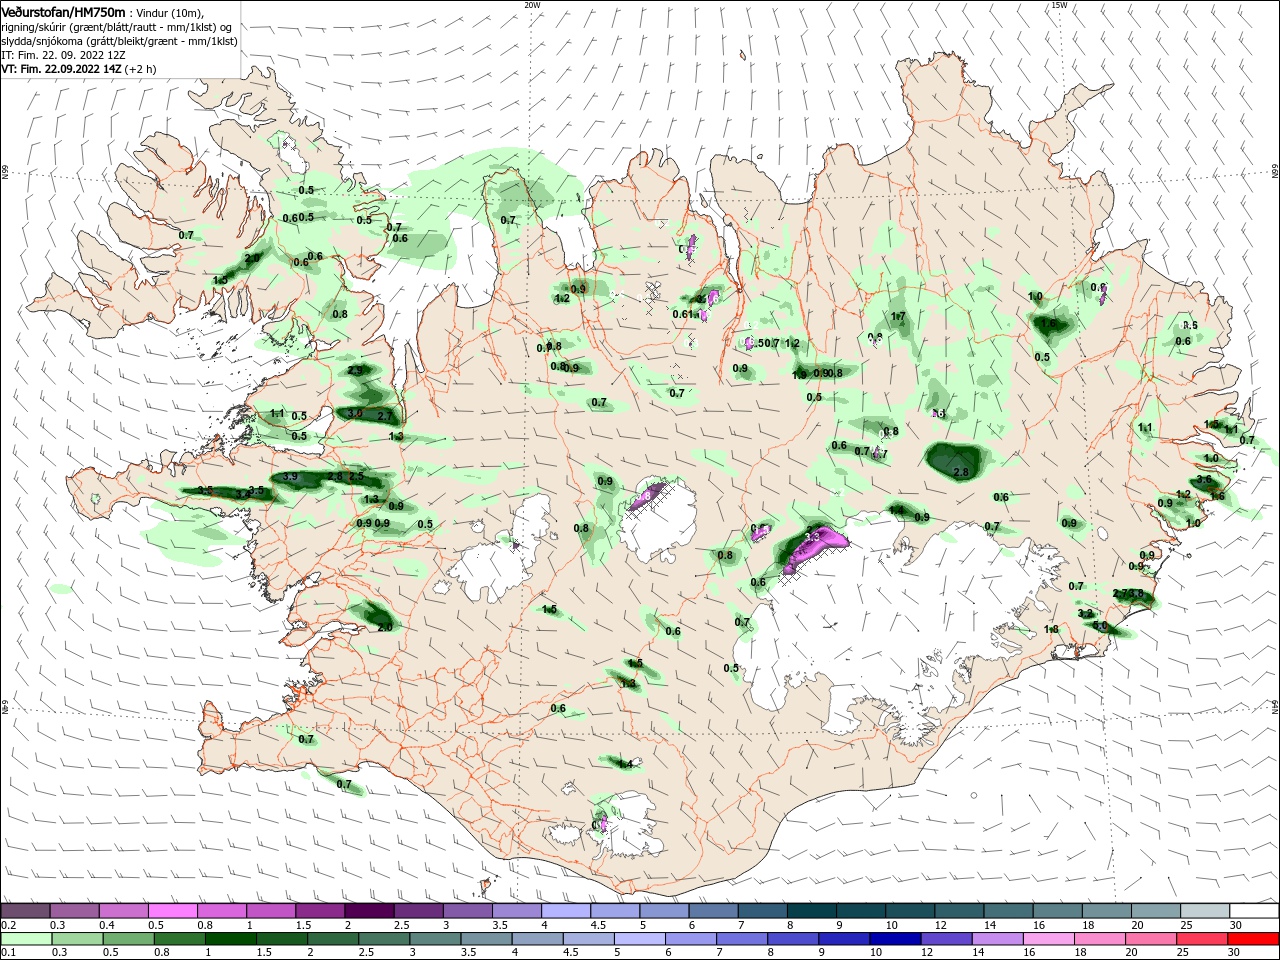Click the 2.9 precipitation value on map
1280x960 pixels.
coord(355,370)
